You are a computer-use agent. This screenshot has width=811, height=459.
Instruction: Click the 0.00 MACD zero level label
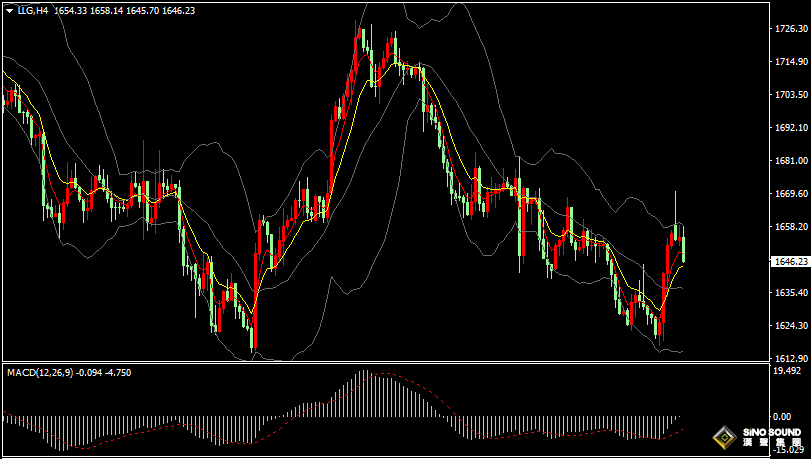782,415
